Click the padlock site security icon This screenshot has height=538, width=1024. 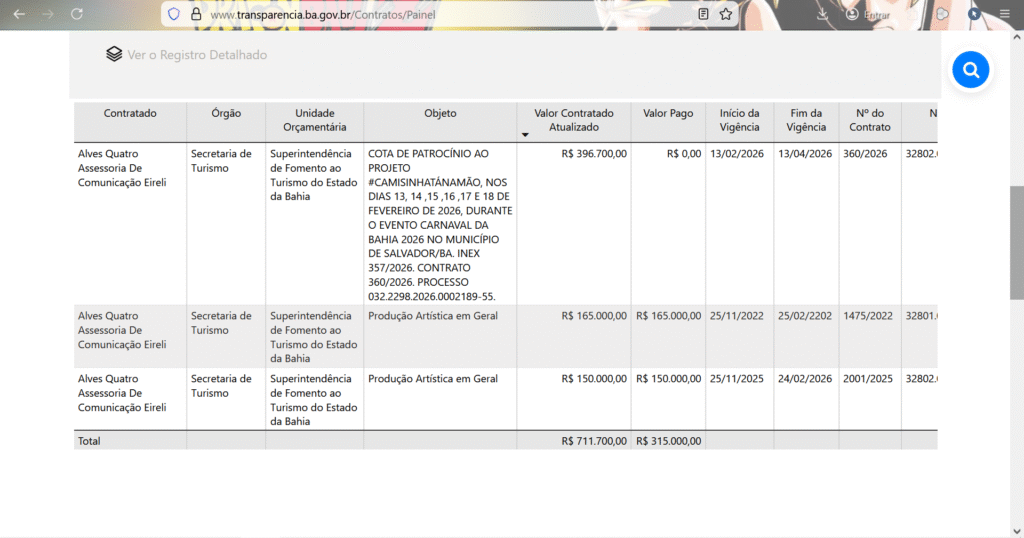pyautogui.click(x=196, y=15)
